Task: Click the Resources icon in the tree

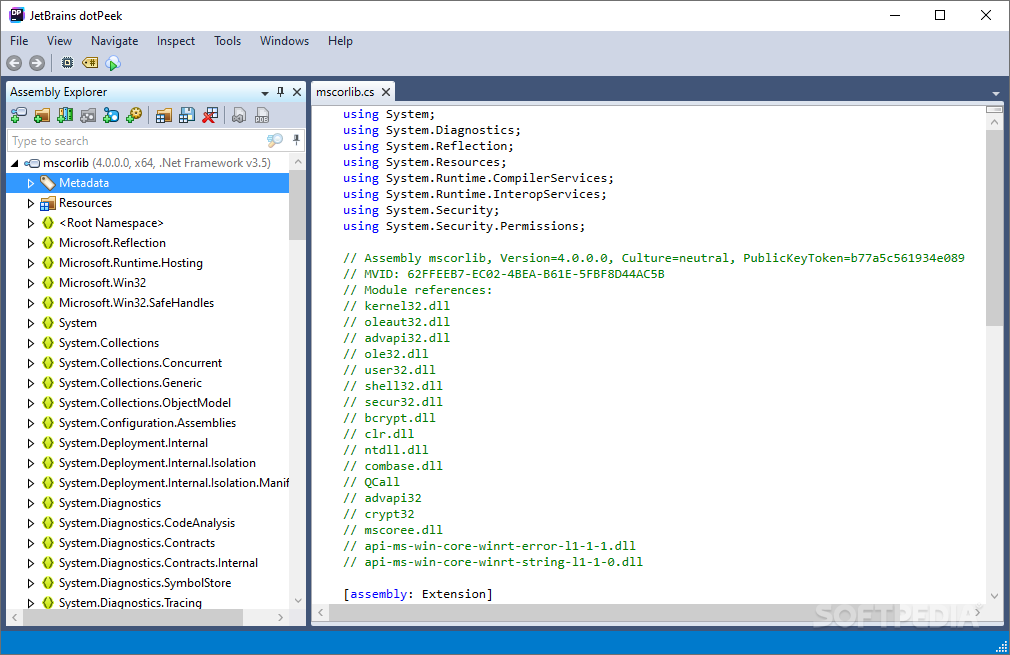Action: coord(48,203)
